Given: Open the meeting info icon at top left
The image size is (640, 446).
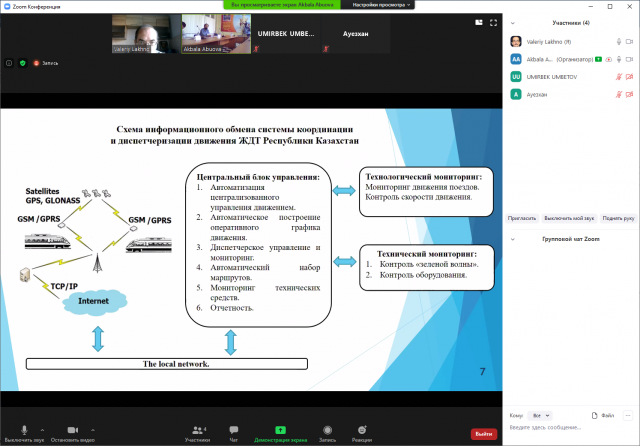Looking at the screenshot, I should click(9, 63).
